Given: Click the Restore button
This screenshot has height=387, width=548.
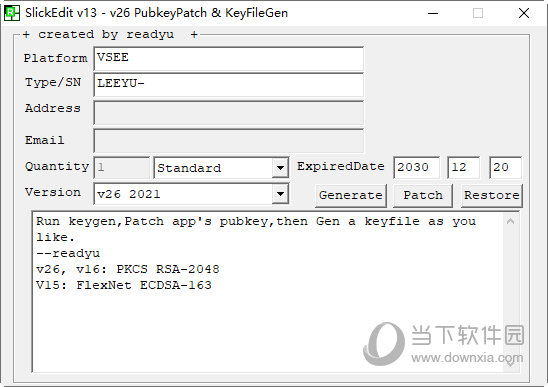Looking at the screenshot, I should [492, 195].
